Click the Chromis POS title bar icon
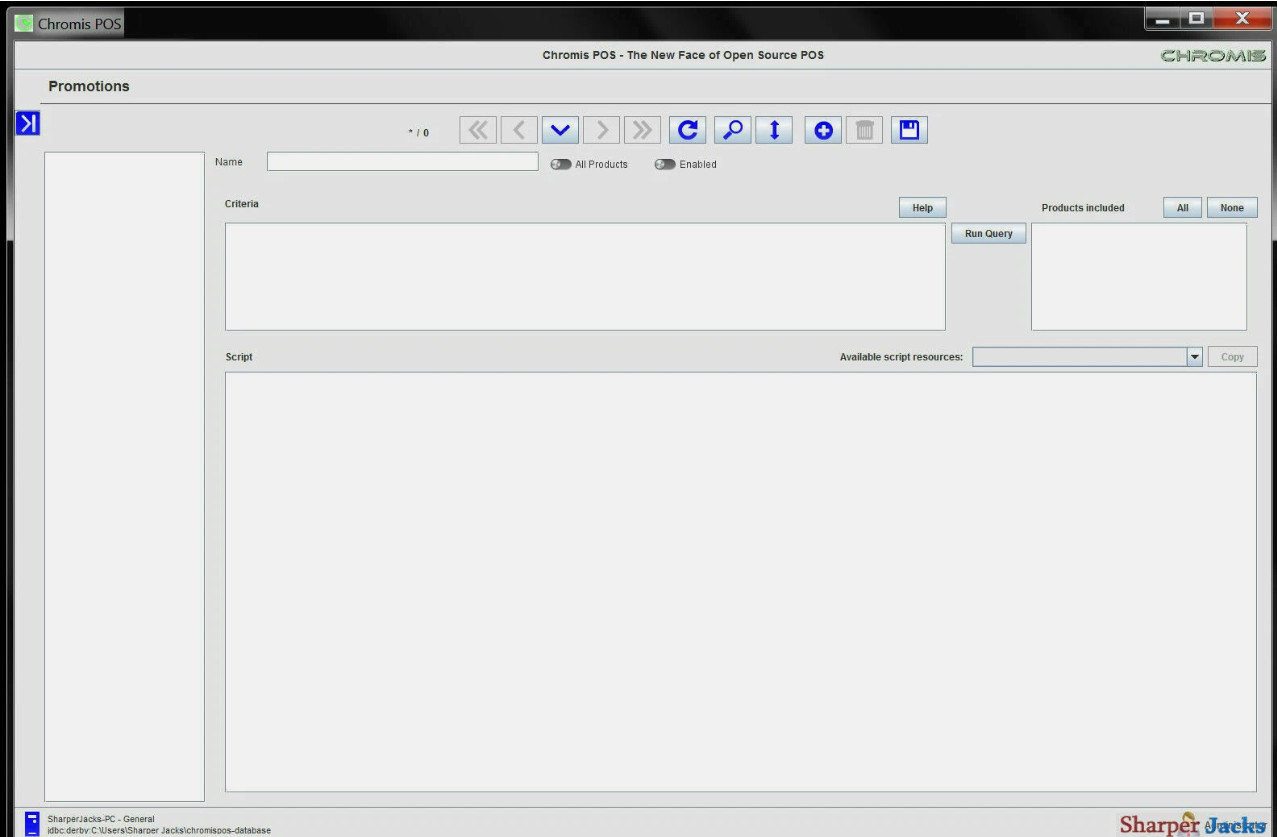Screen dimensions: 1277x837 click(x=24, y=23)
